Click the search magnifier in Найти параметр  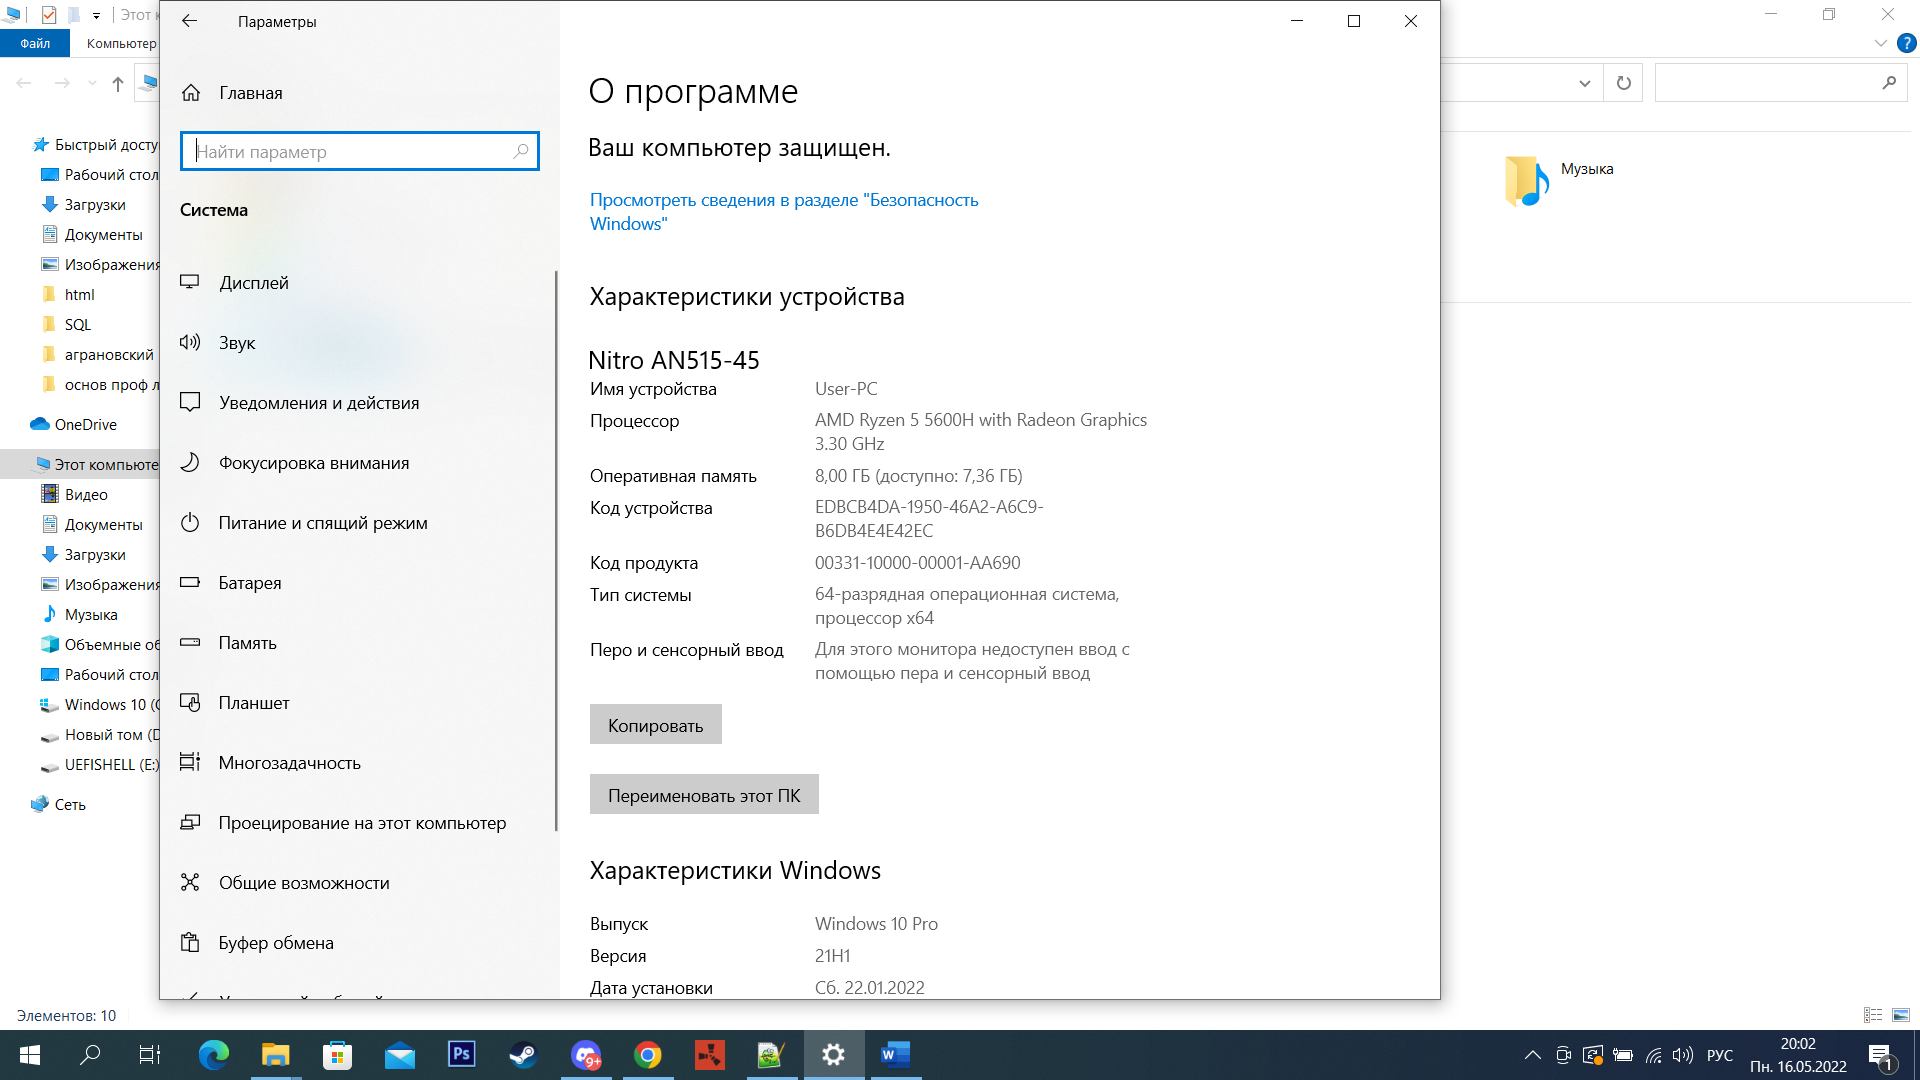coord(520,151)
